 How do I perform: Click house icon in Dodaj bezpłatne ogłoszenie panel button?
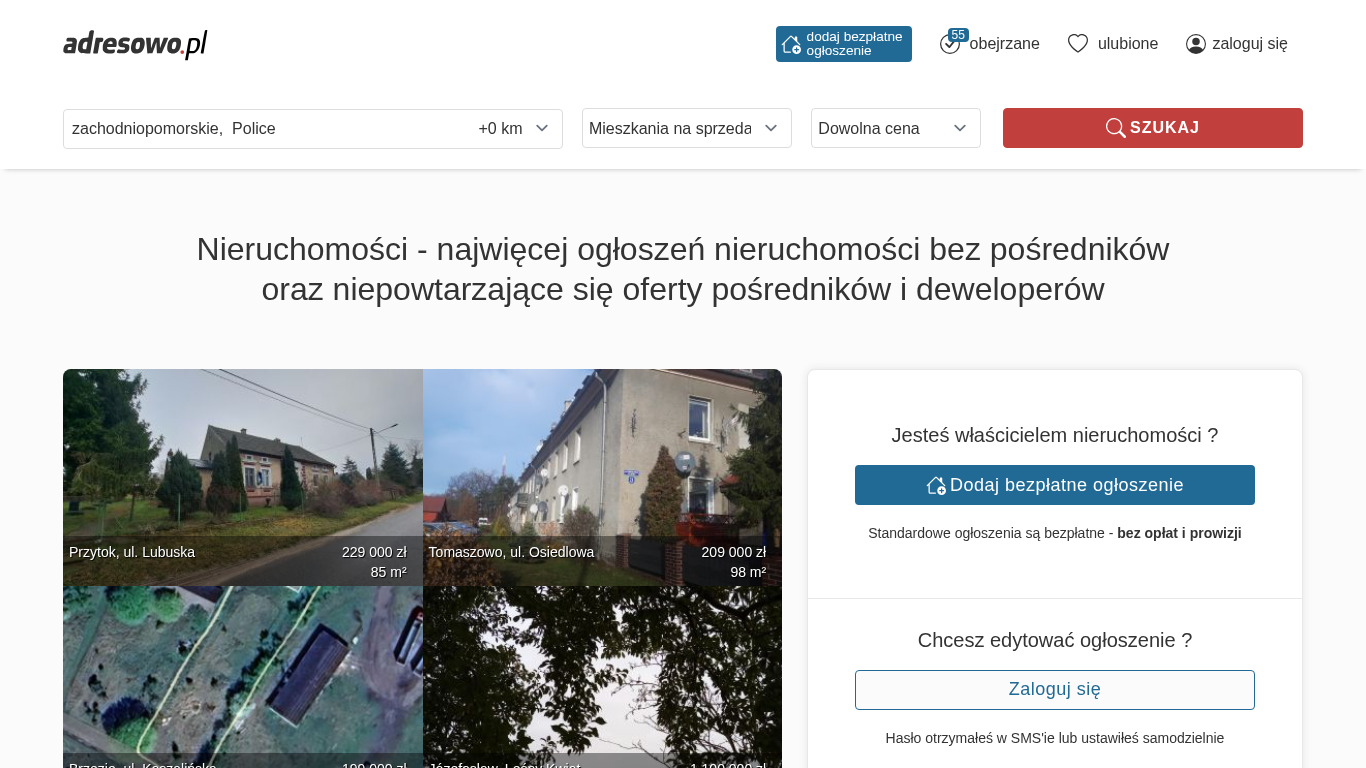coord(936,485)
